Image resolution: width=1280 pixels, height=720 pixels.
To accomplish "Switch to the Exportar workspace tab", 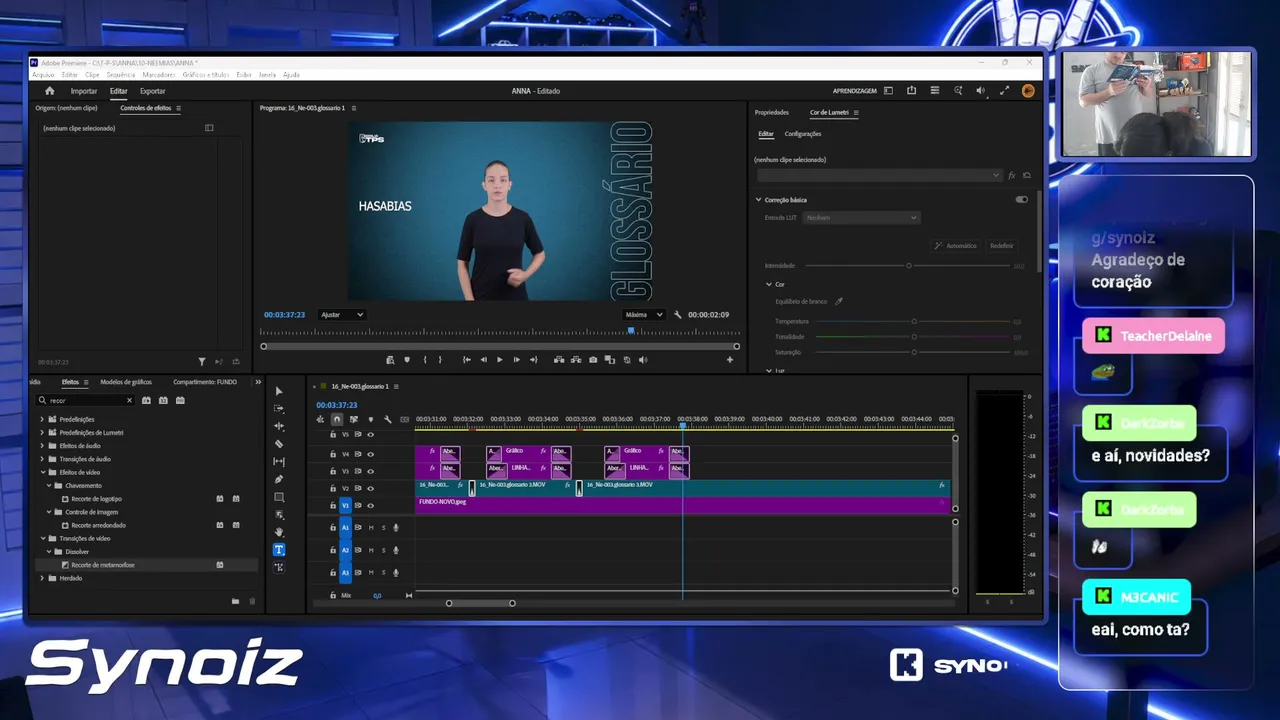I will click(x=153, y=91).
